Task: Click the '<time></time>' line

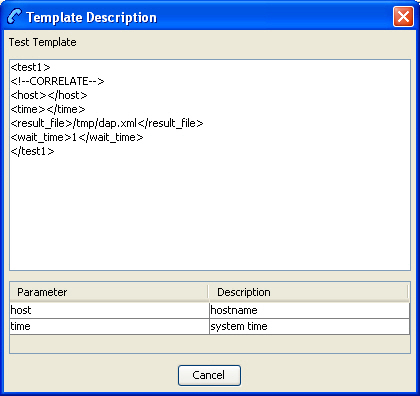Action: [x=48, y=109]
